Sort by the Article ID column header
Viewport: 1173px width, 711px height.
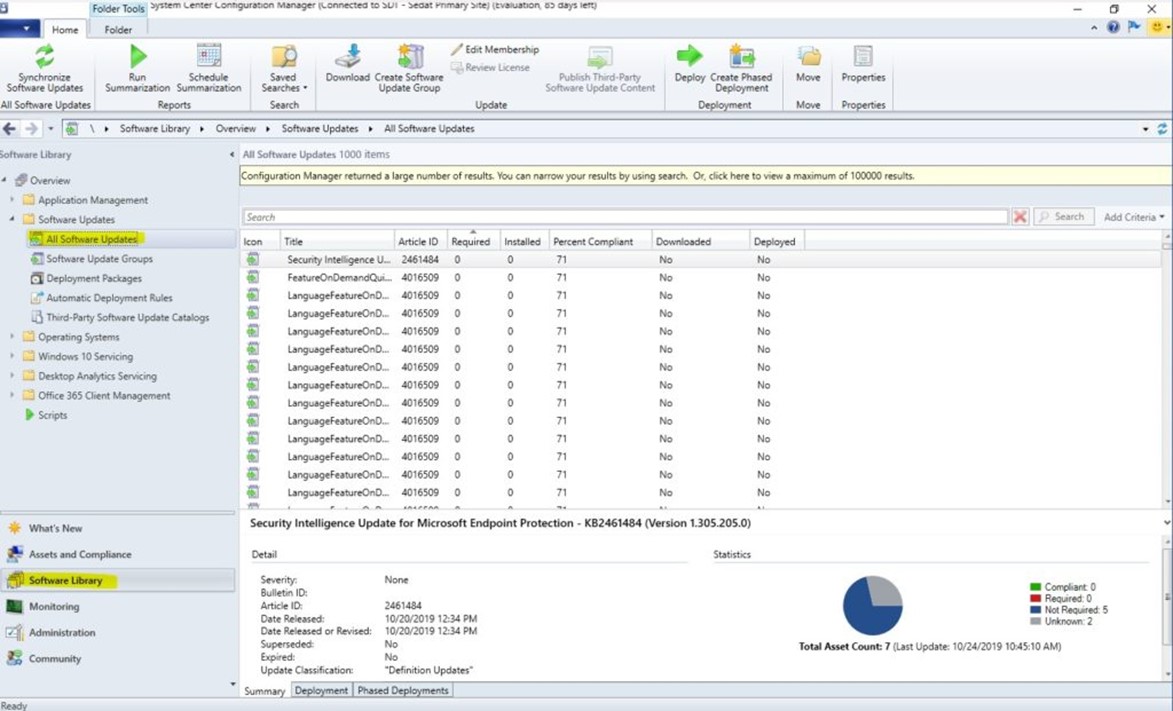(x=421, y=242)
